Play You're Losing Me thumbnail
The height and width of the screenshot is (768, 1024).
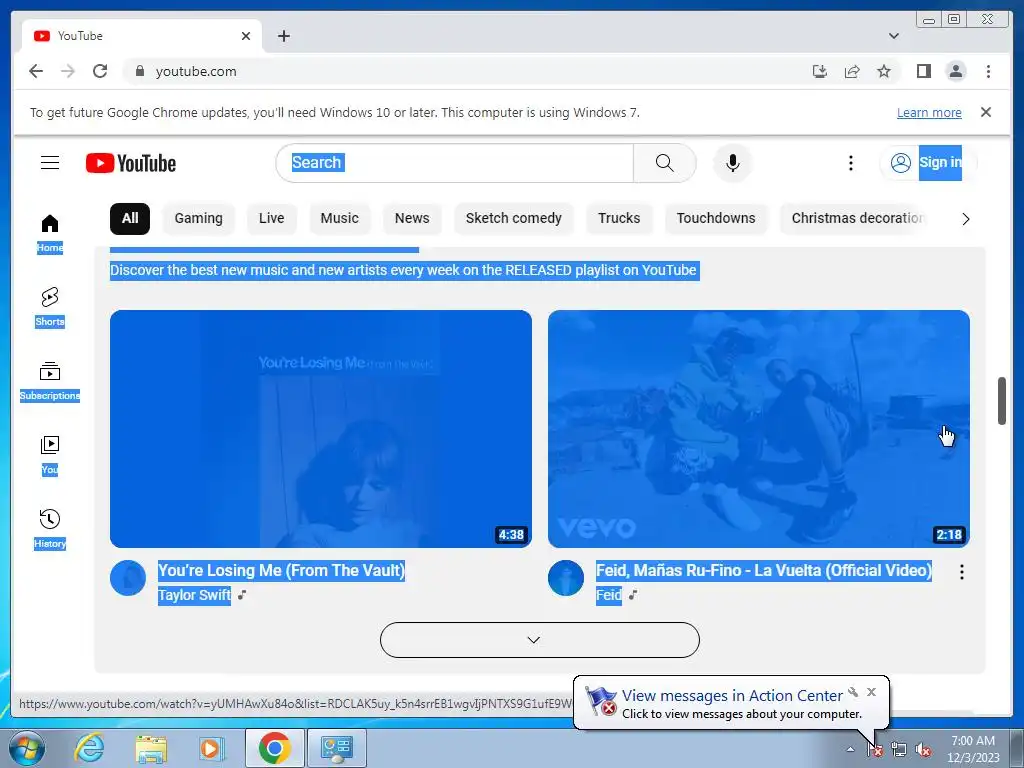click(321, 429)
